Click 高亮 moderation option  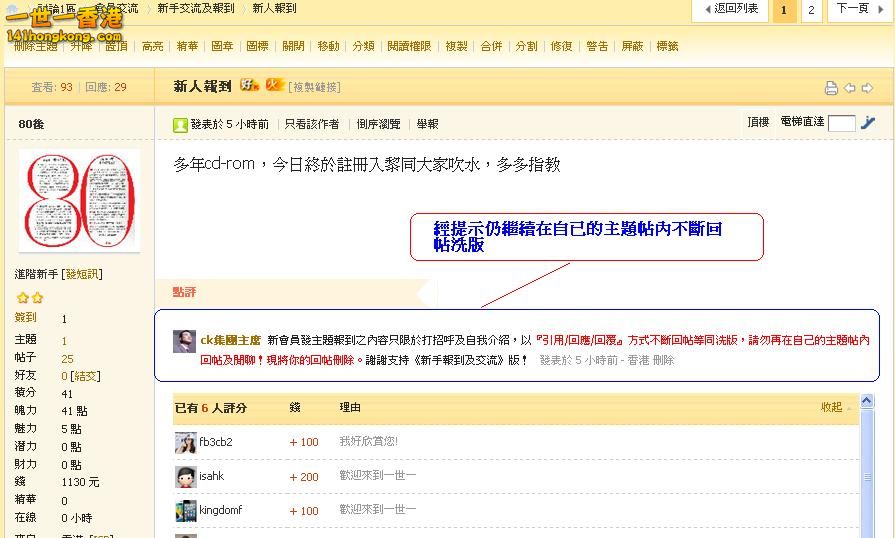(x=152, y=46)
